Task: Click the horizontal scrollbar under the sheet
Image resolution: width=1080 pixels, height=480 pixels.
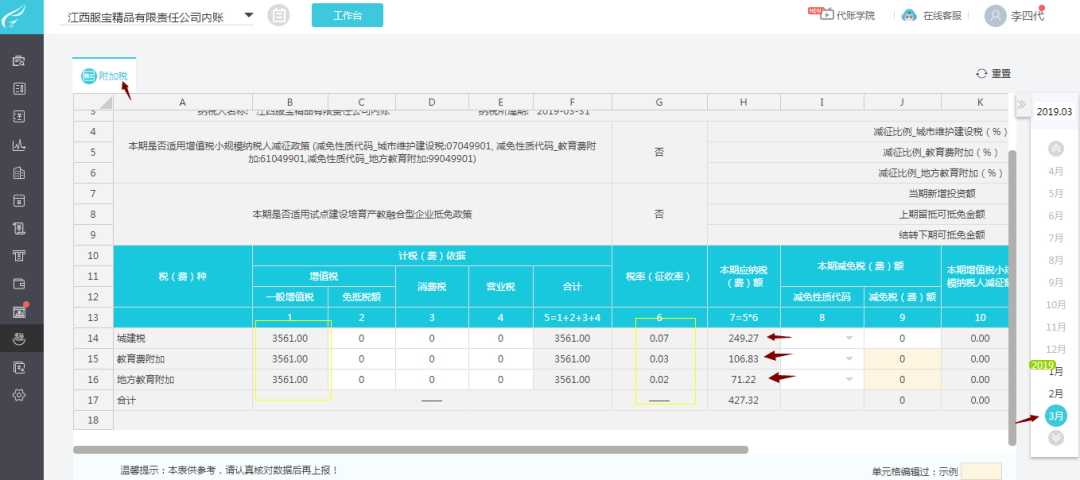Action: pyautogui.click(x=411, y=450)
